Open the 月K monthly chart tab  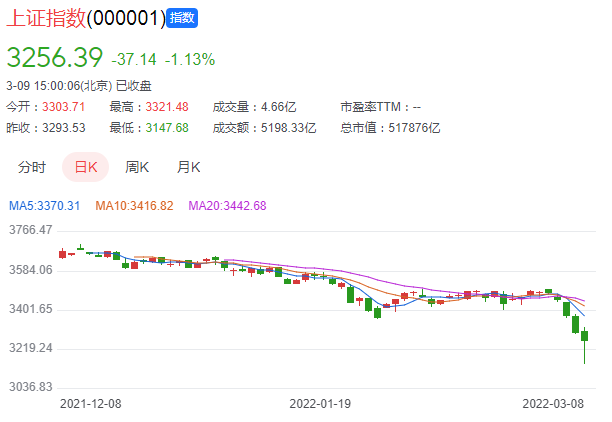coord(188,167)
